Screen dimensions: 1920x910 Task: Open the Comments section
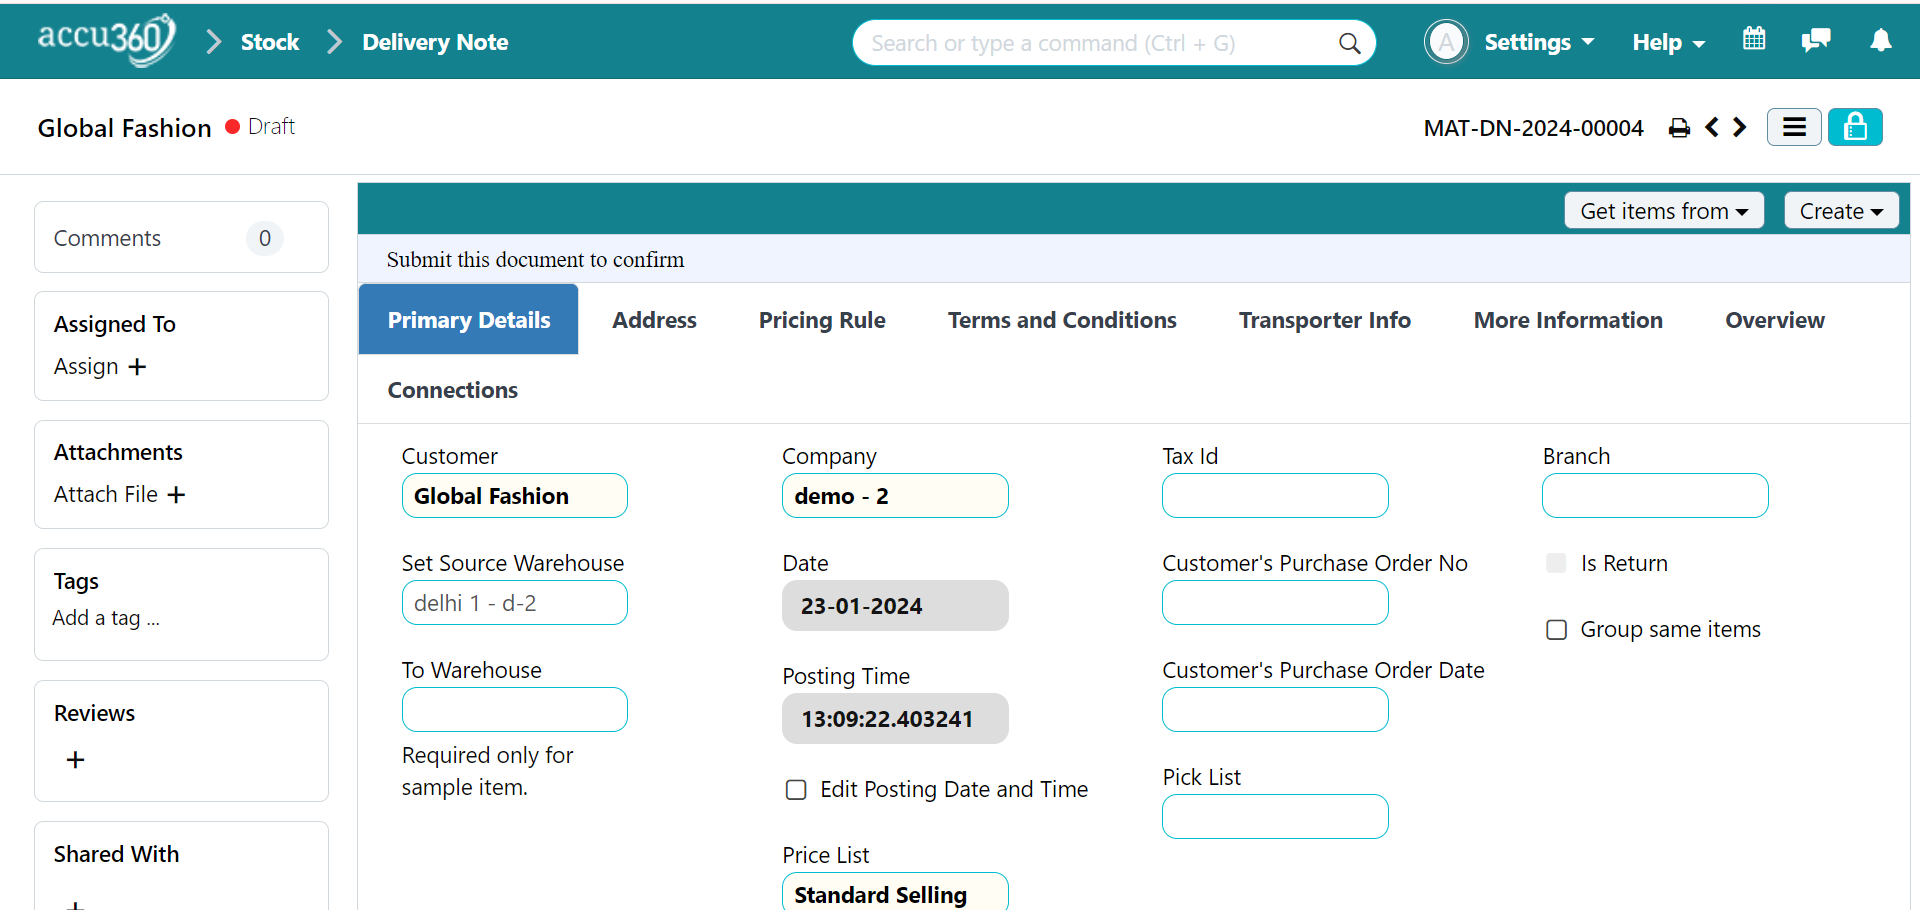181,238
